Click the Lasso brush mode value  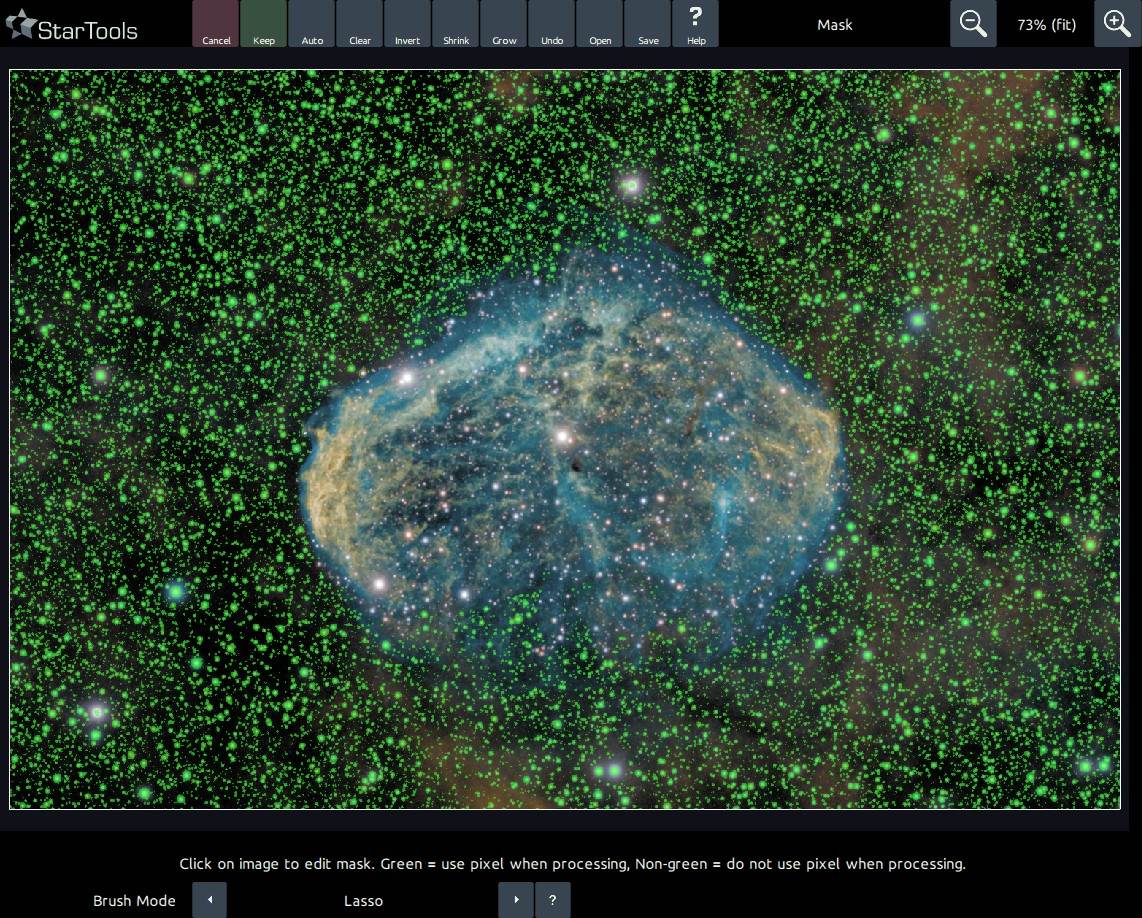(363, 901)
